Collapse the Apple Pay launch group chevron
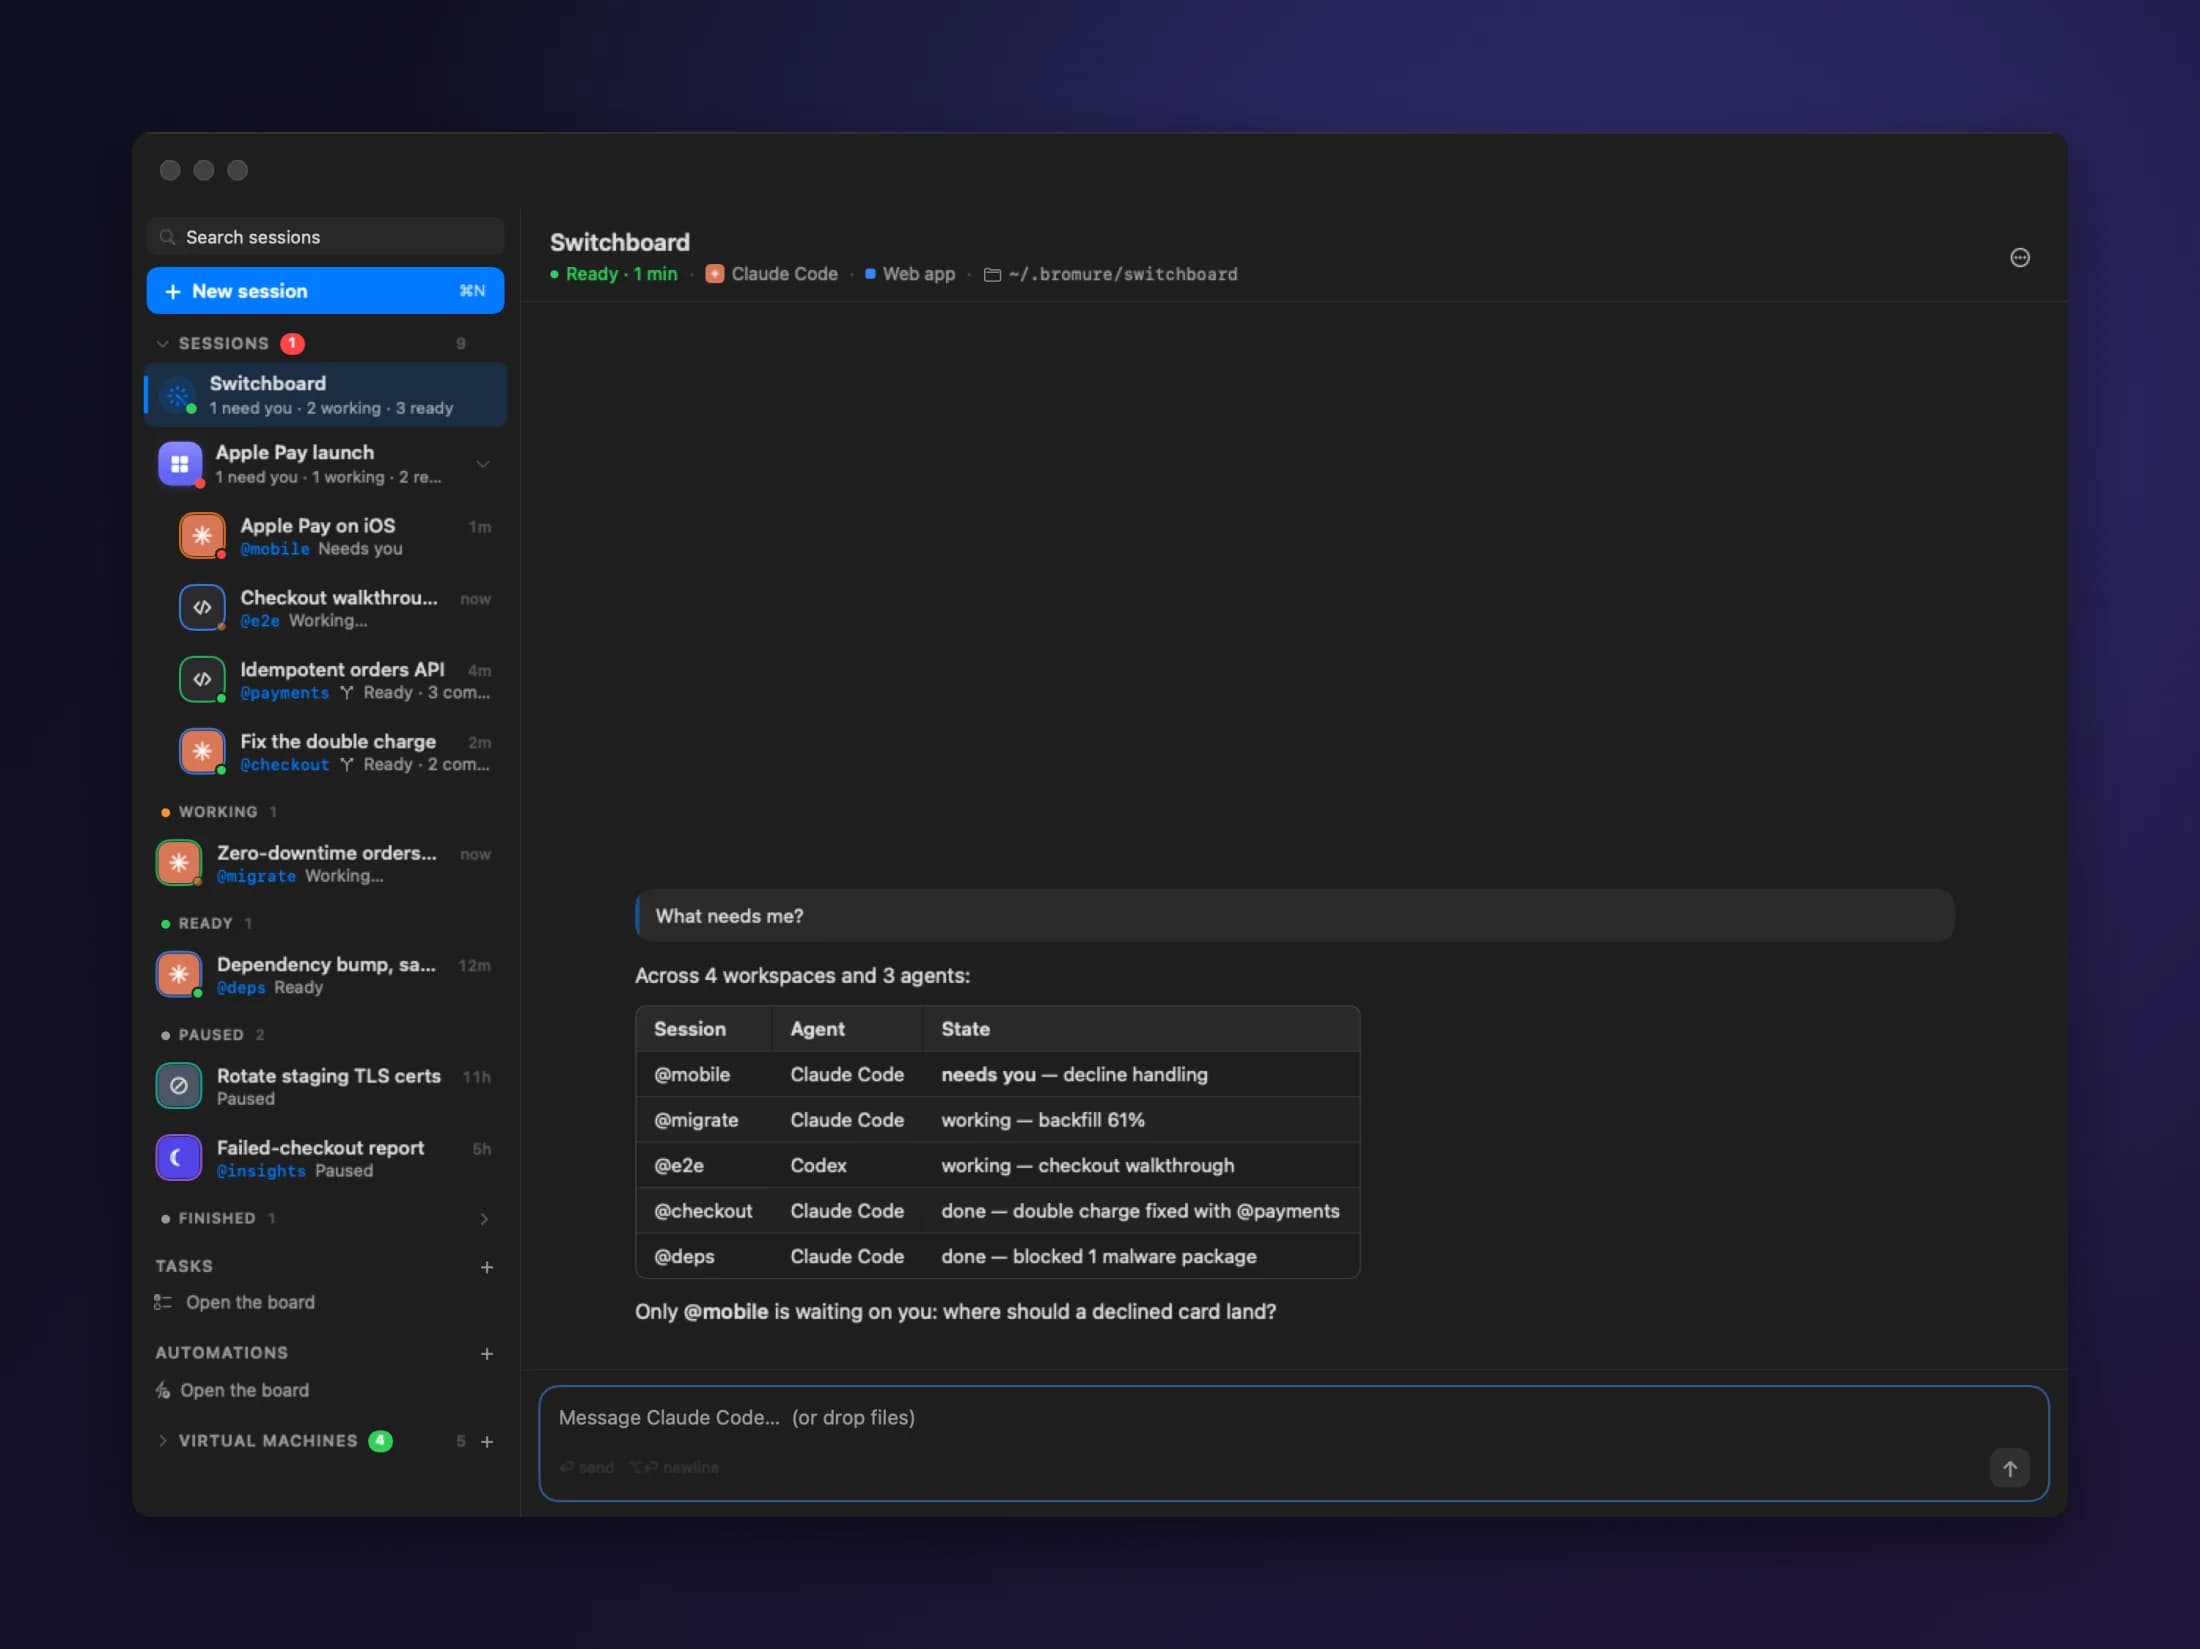Viewport: 2200px width, 1649px height. coord(483,464)
